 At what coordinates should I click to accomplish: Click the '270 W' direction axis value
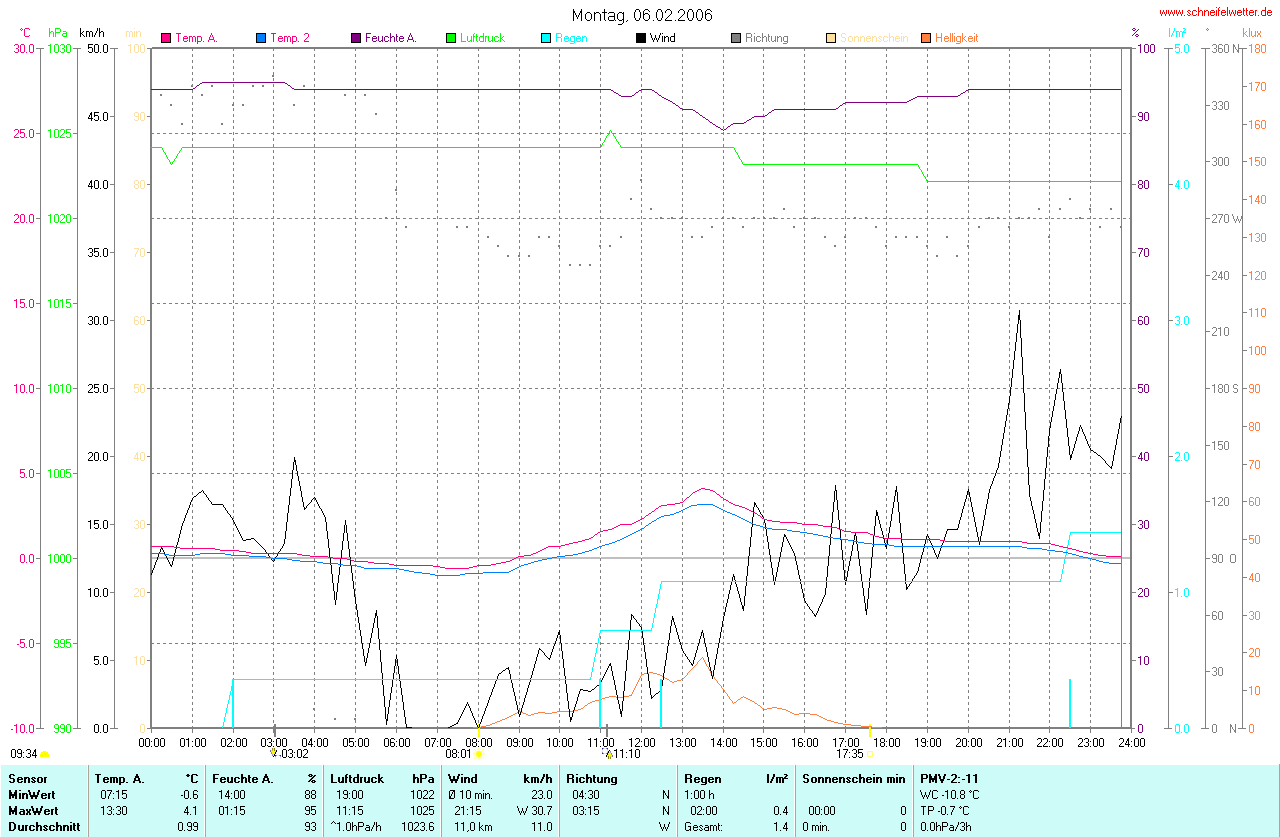(x=1226, y=218)
